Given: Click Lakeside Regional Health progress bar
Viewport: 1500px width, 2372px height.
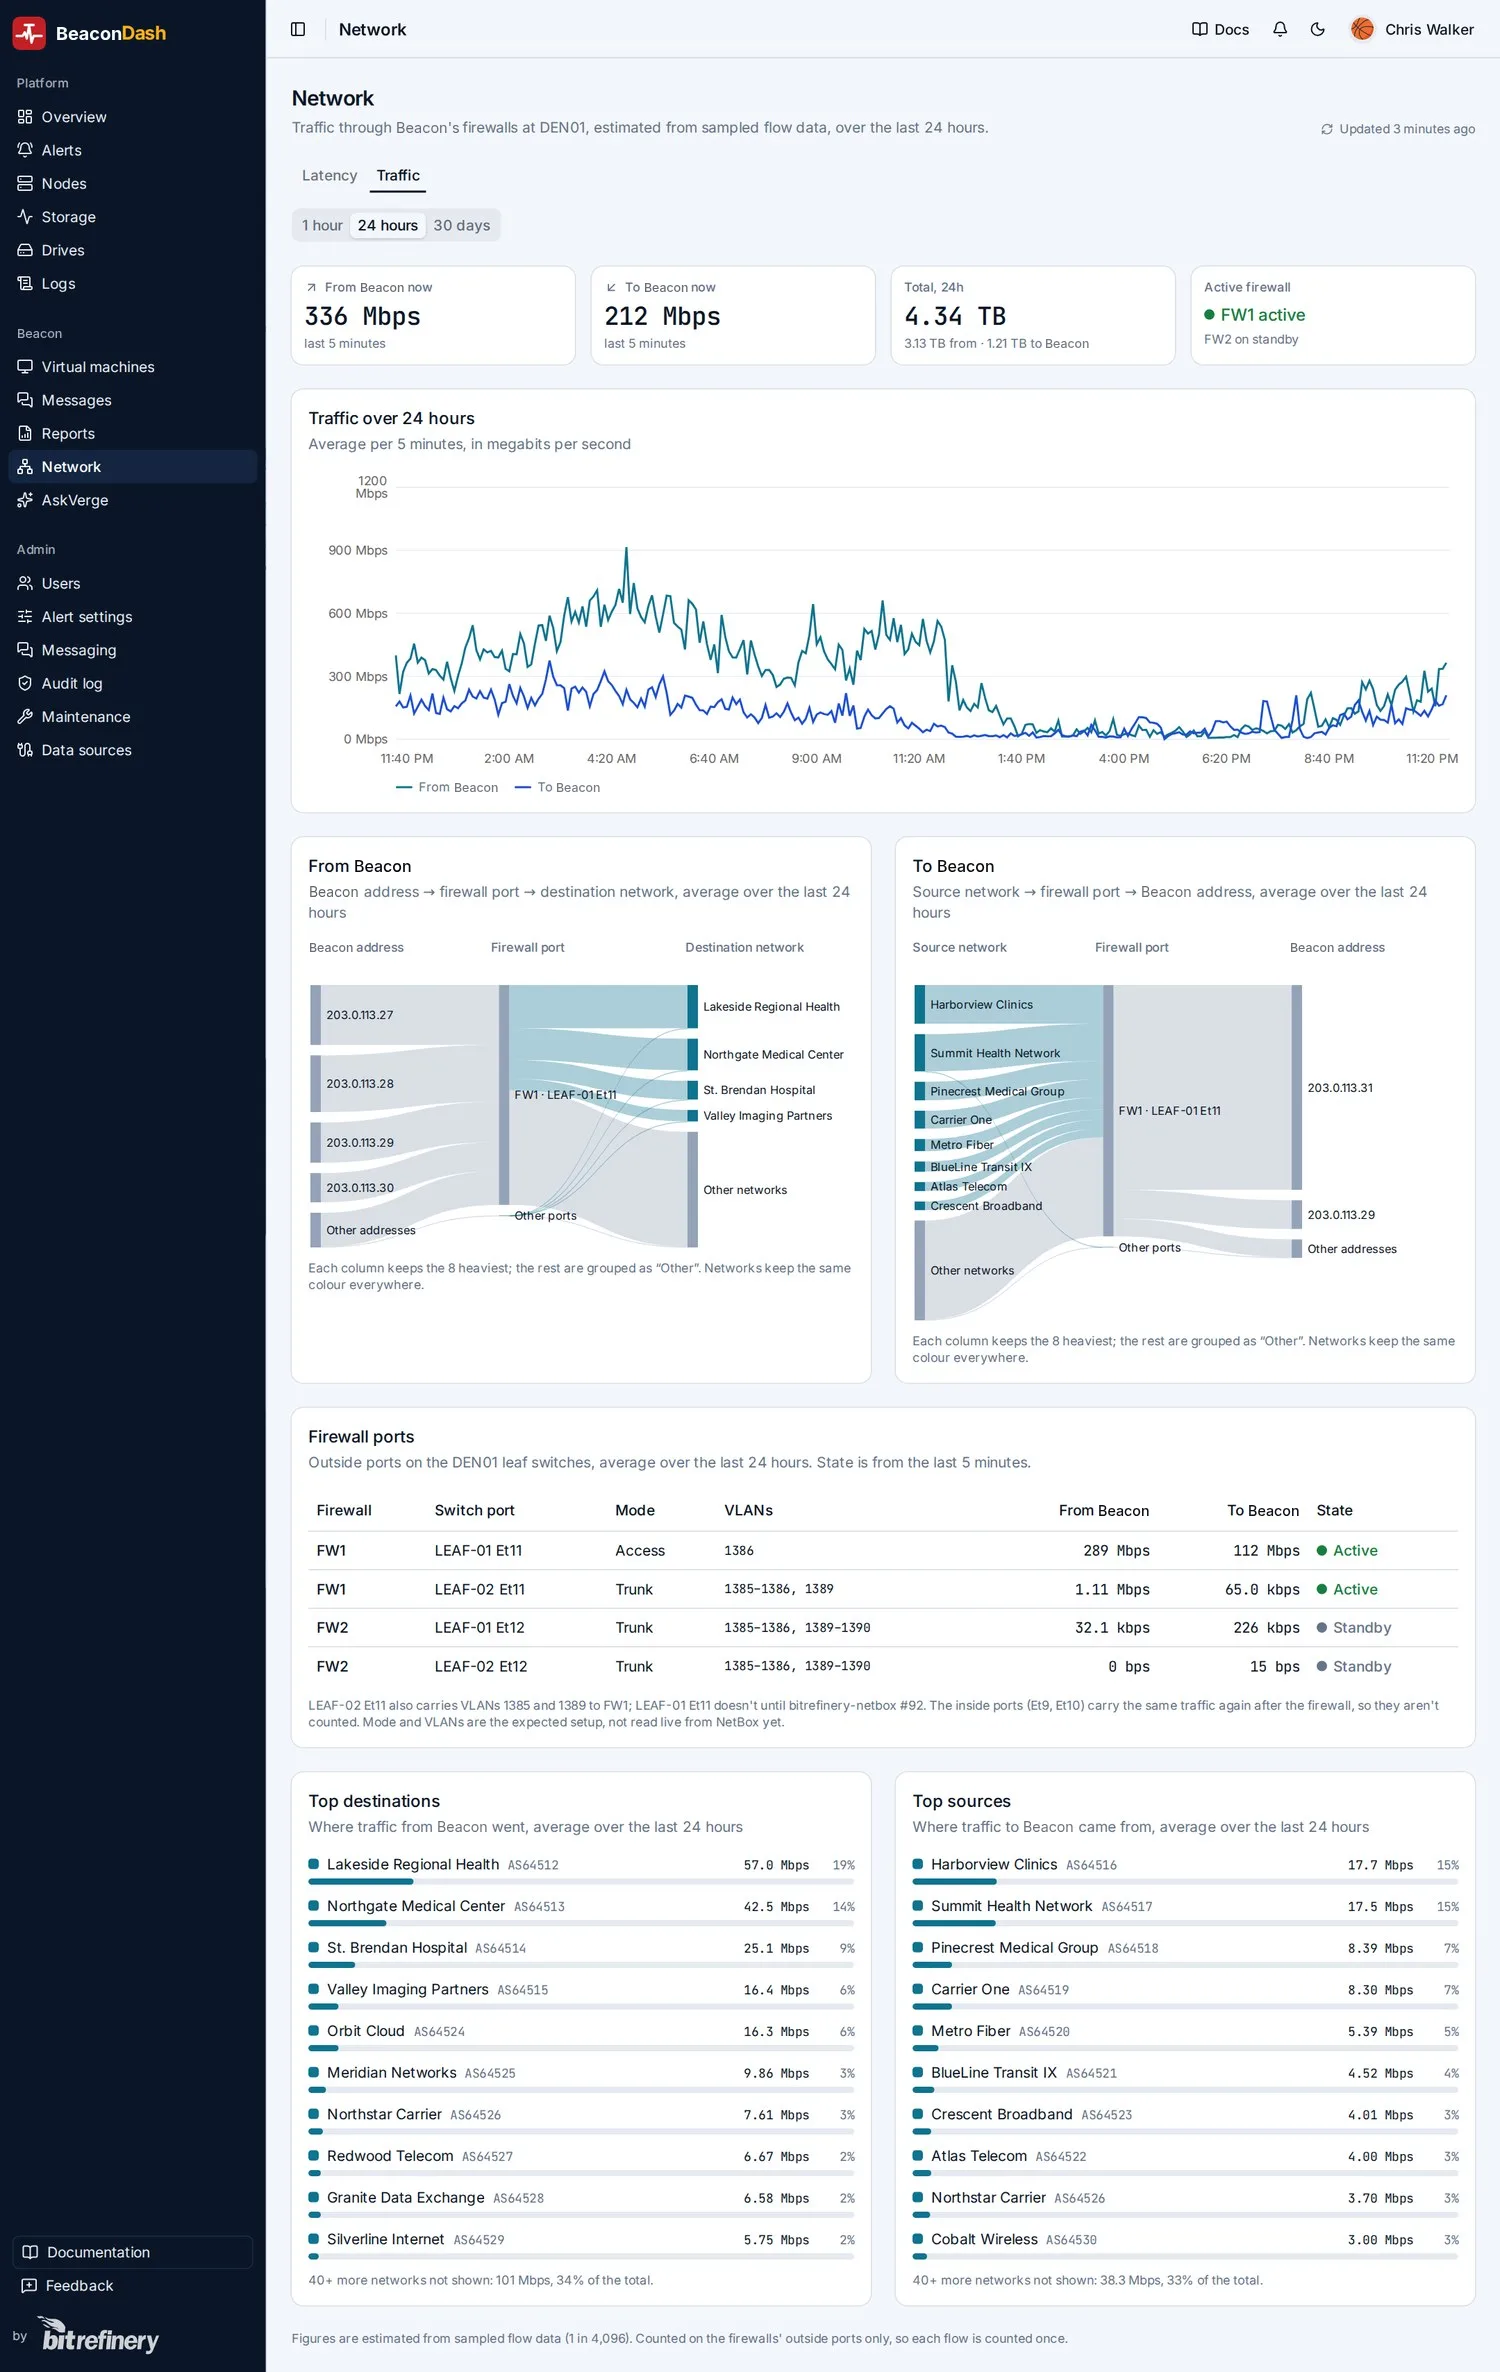Looking at the screenshot, I should (x=581, y=1881).
